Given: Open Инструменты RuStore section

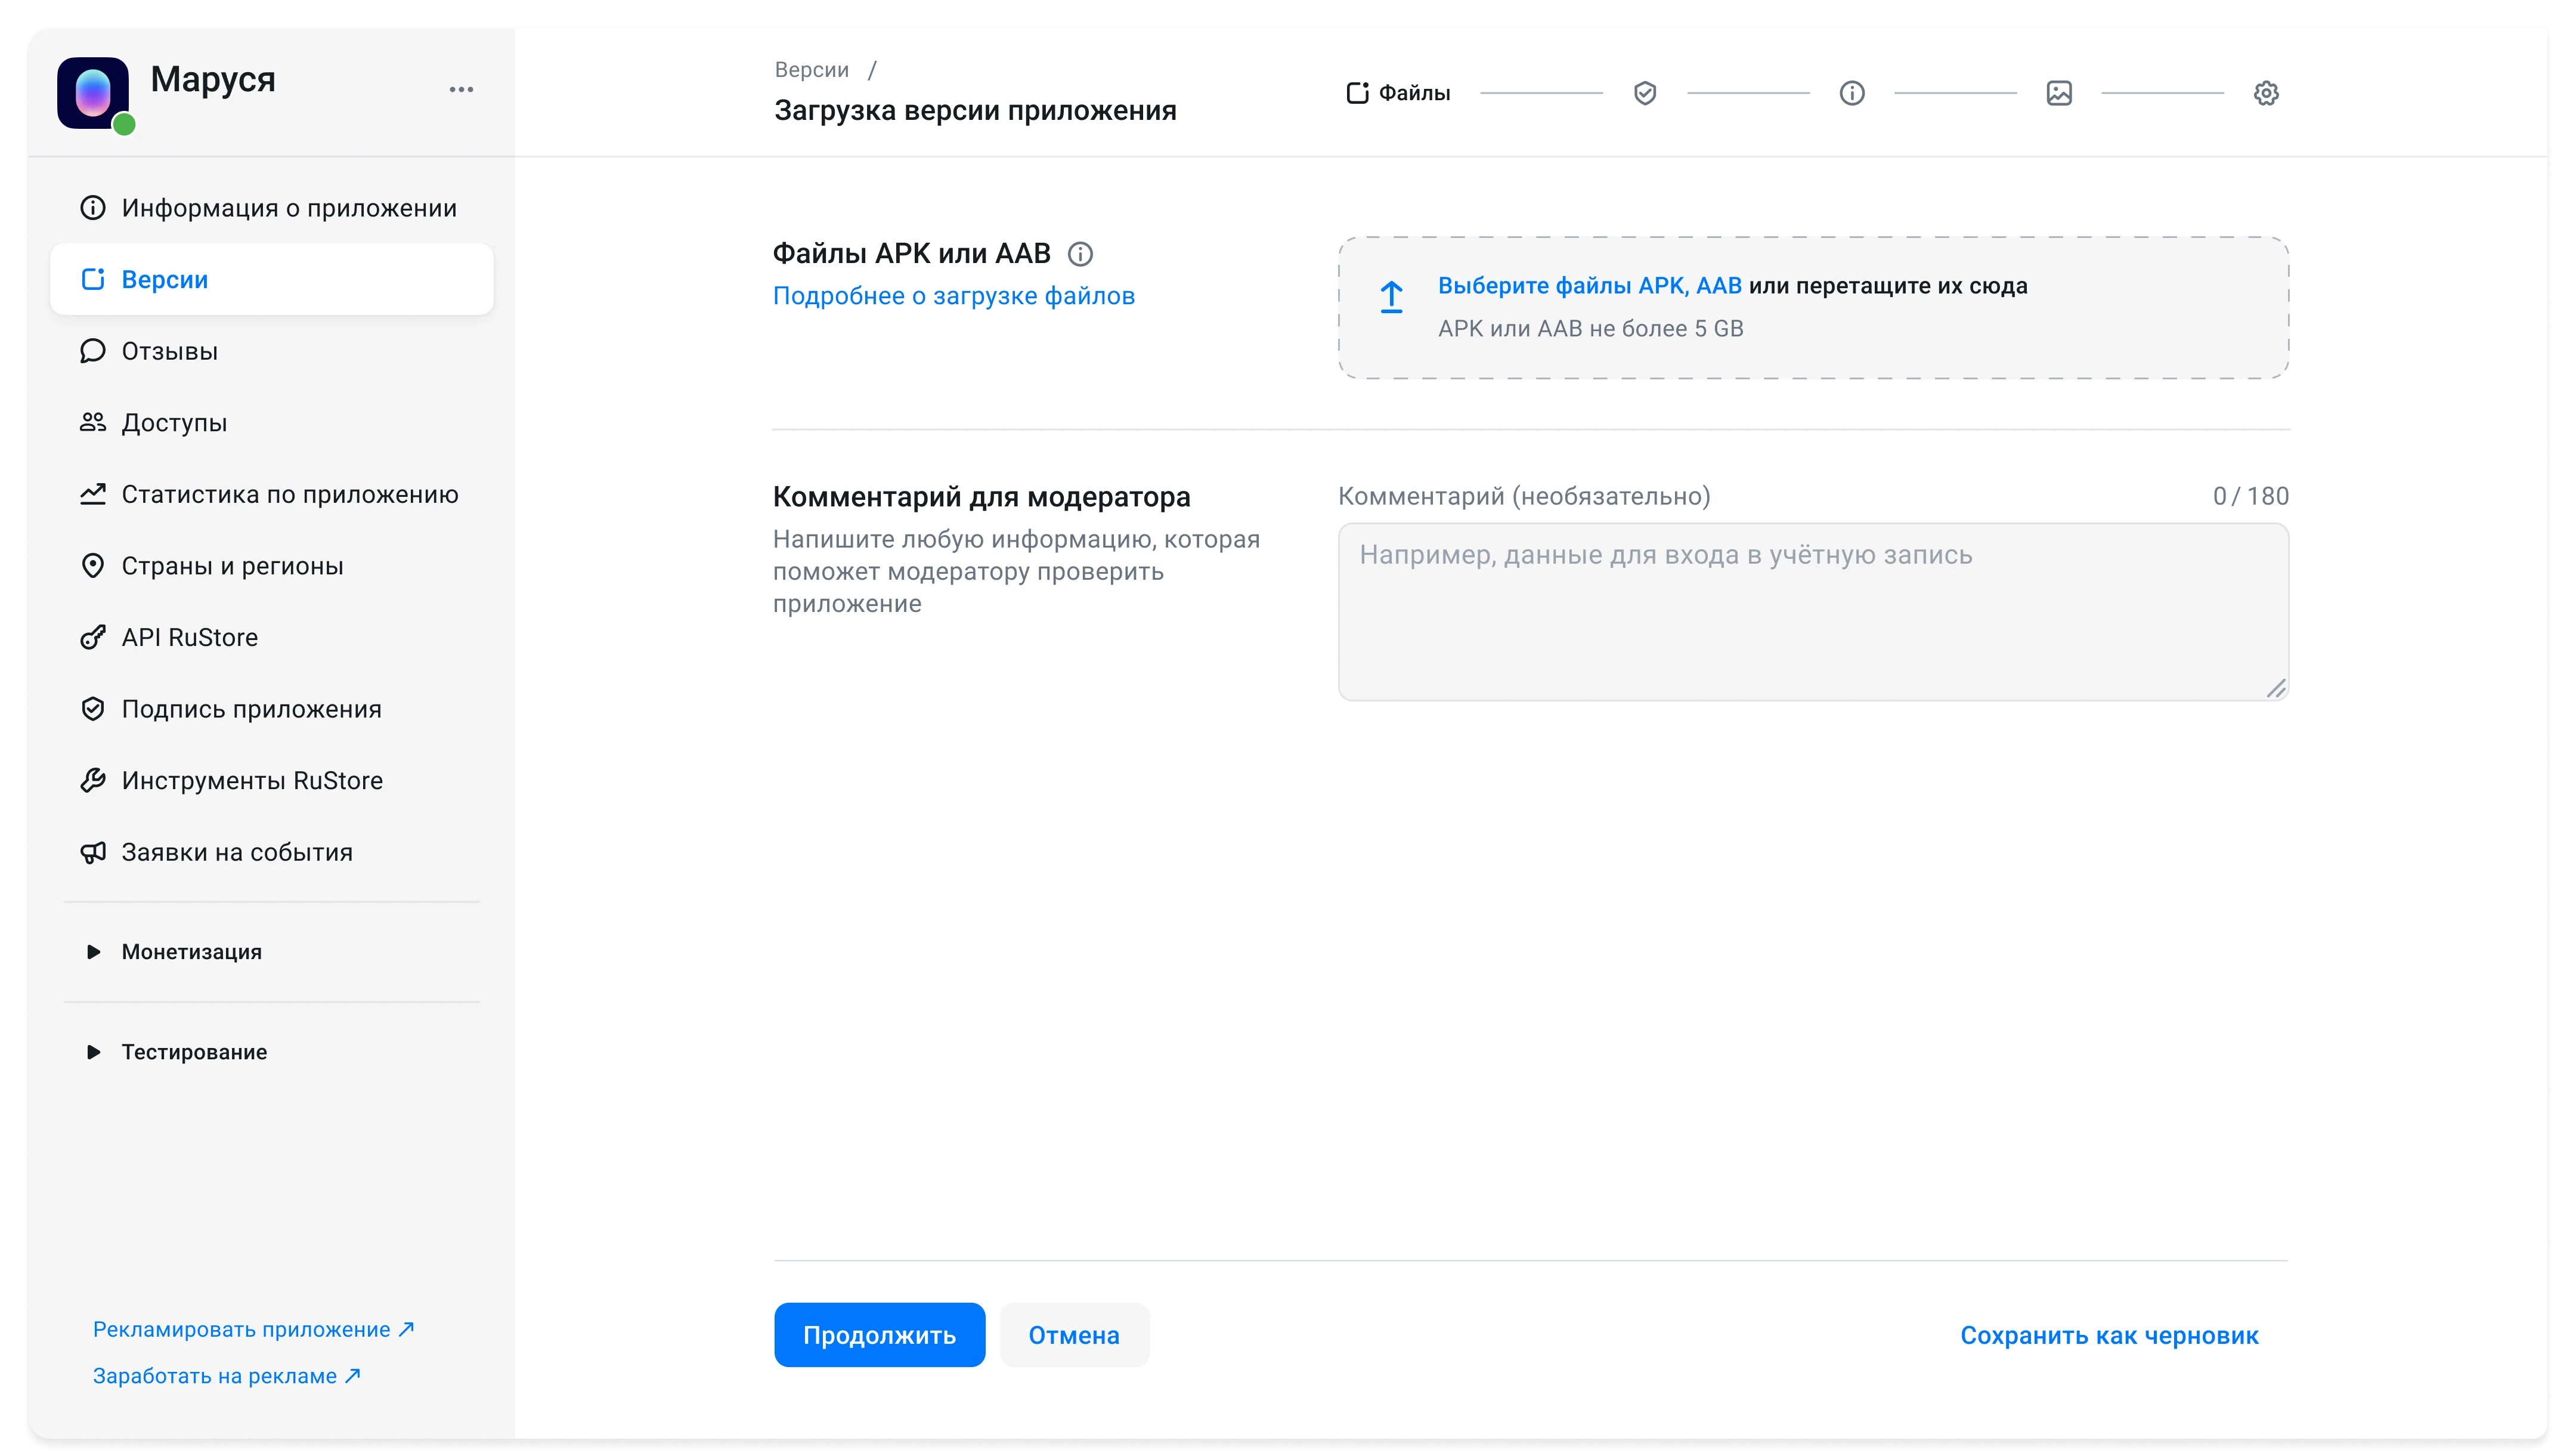Looking at the screenshot, I should (x=272, y=780).
